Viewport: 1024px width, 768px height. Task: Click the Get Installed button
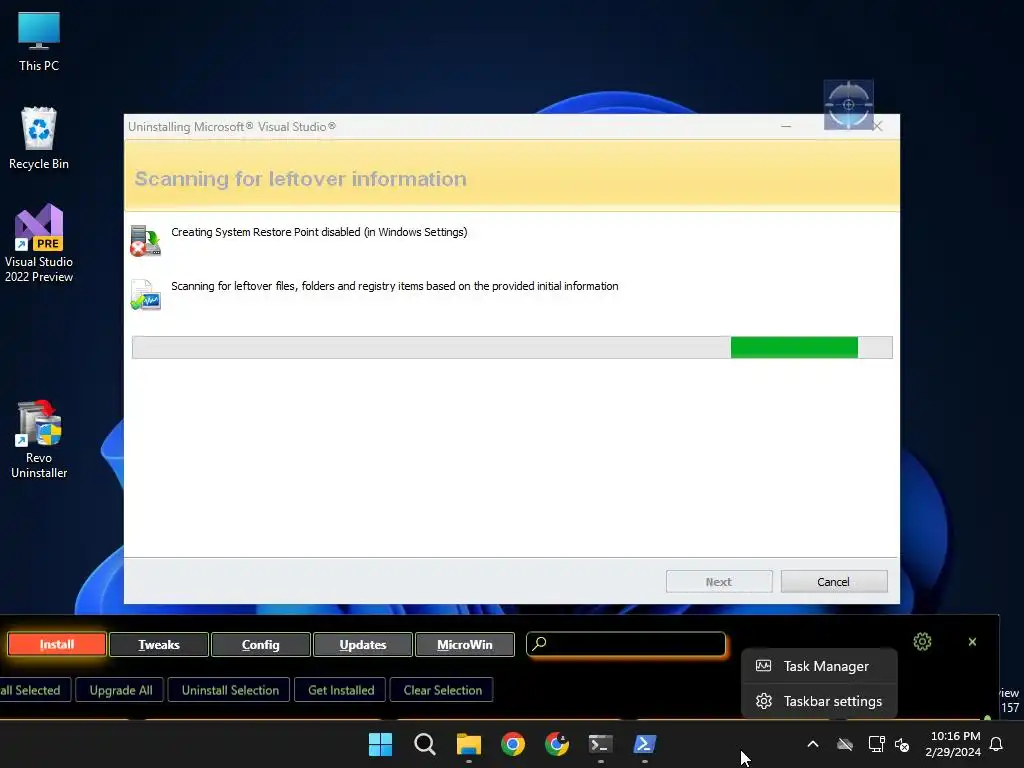[341, 690]
